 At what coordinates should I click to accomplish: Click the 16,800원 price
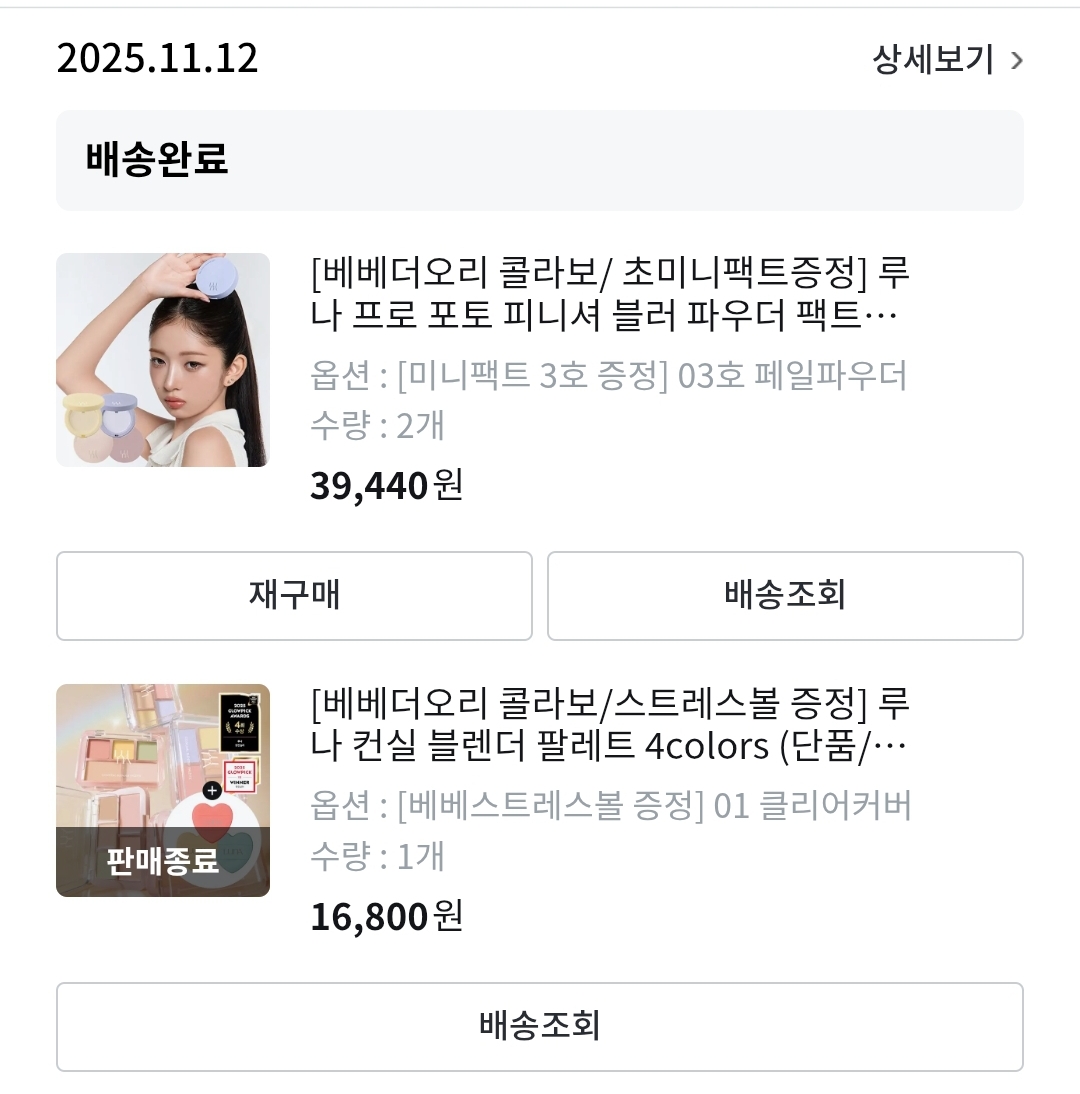point(386,916)
